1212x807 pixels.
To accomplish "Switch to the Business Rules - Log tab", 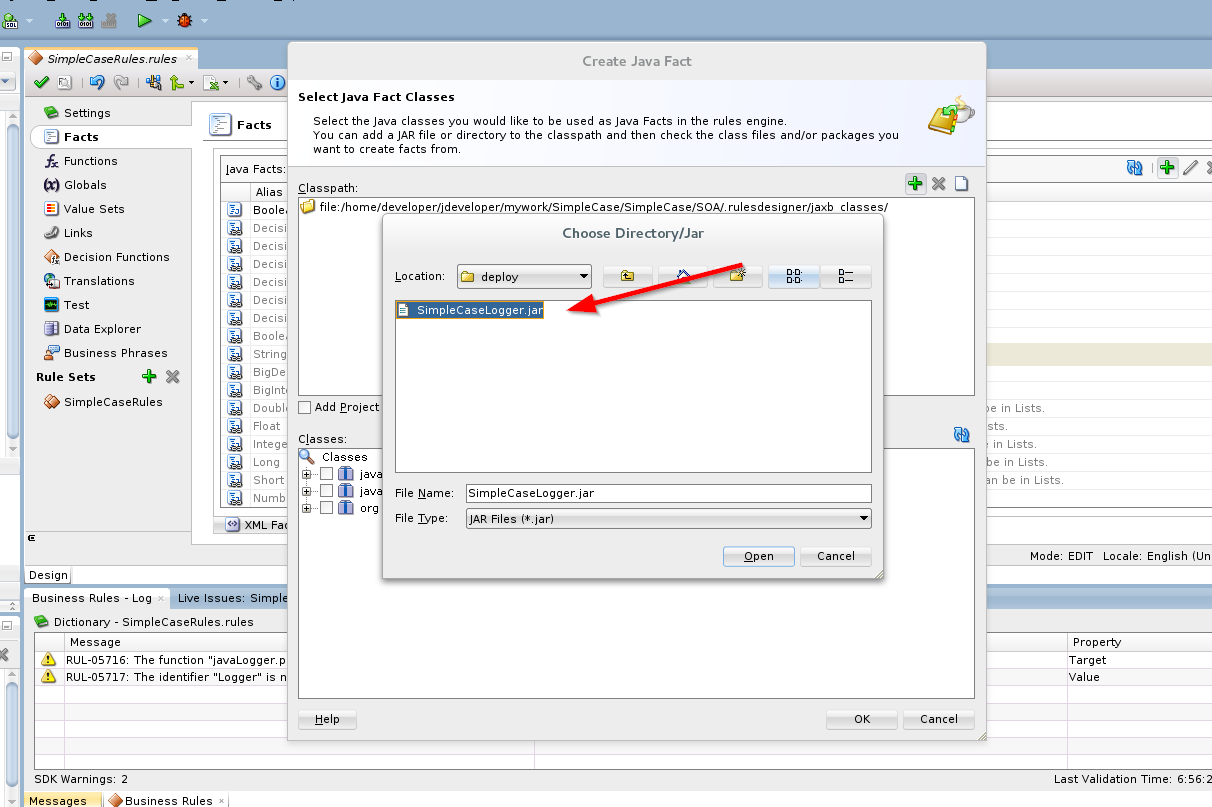I will coord(92,598).
